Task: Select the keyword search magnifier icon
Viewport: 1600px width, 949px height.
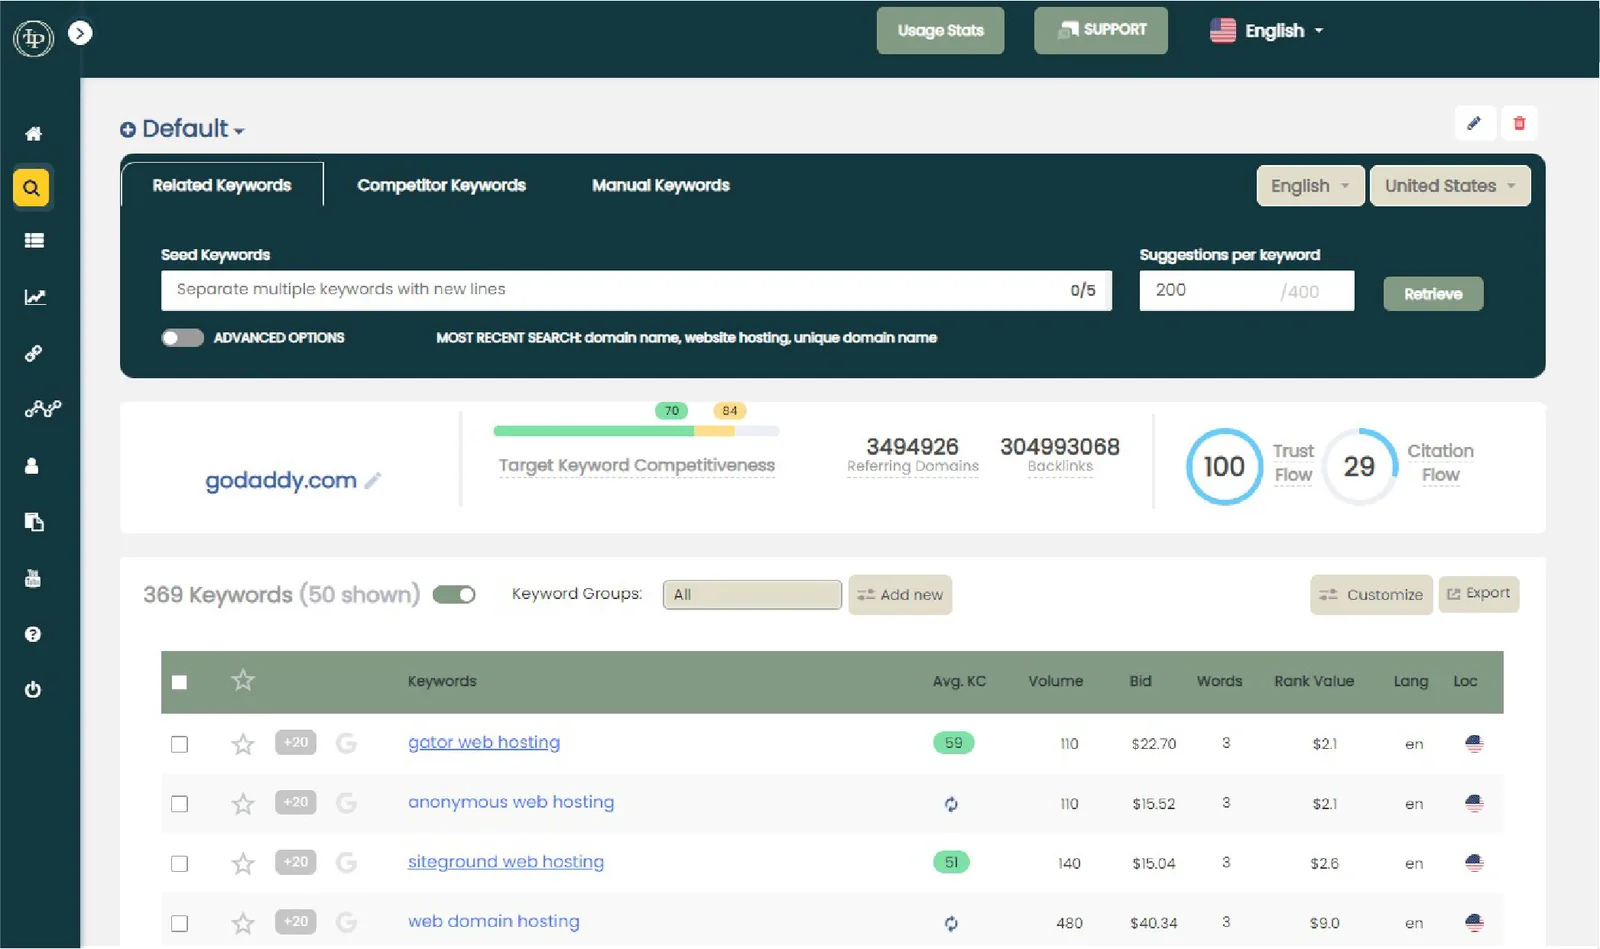Action: click(31, 187)
